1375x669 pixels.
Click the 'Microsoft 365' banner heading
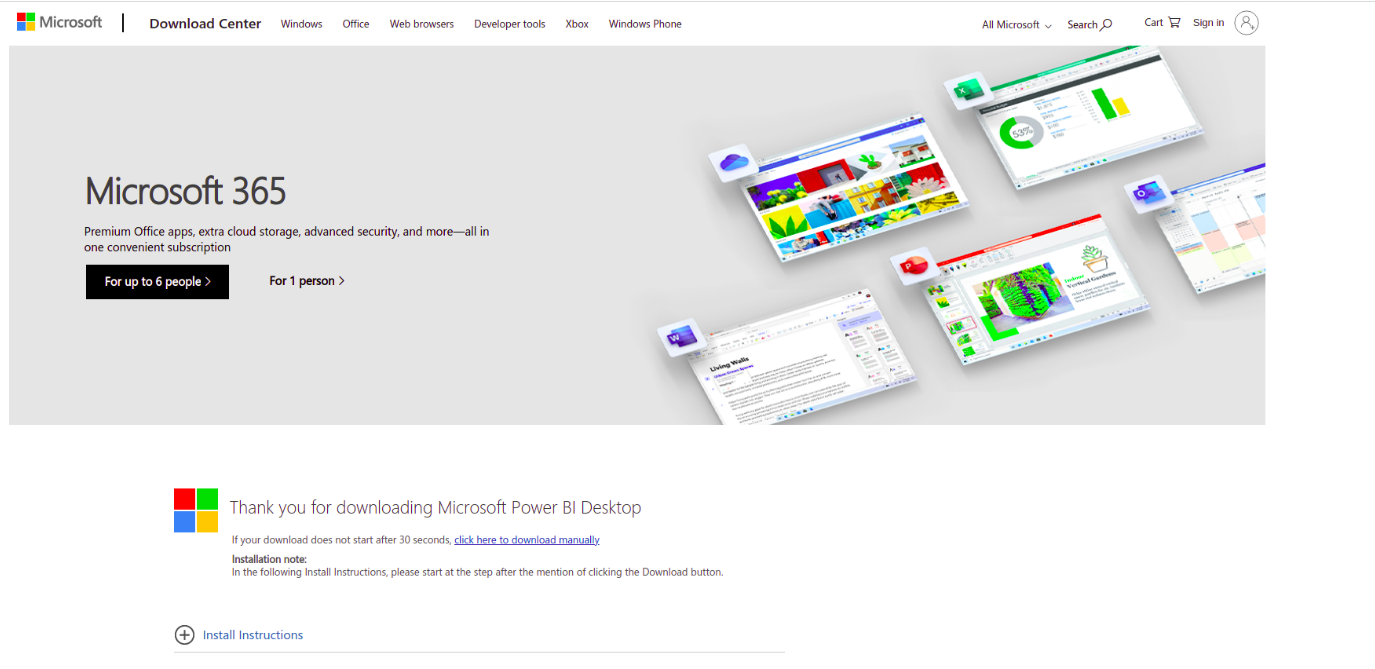185,191
